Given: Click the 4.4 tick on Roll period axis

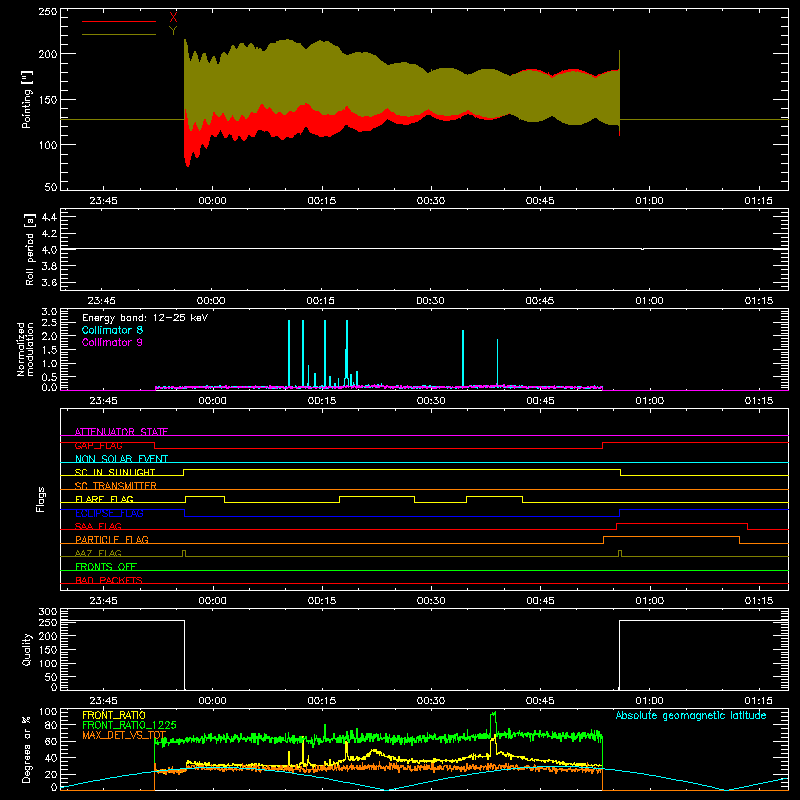Looking at the screenshot, I should [x=49, y=217].
